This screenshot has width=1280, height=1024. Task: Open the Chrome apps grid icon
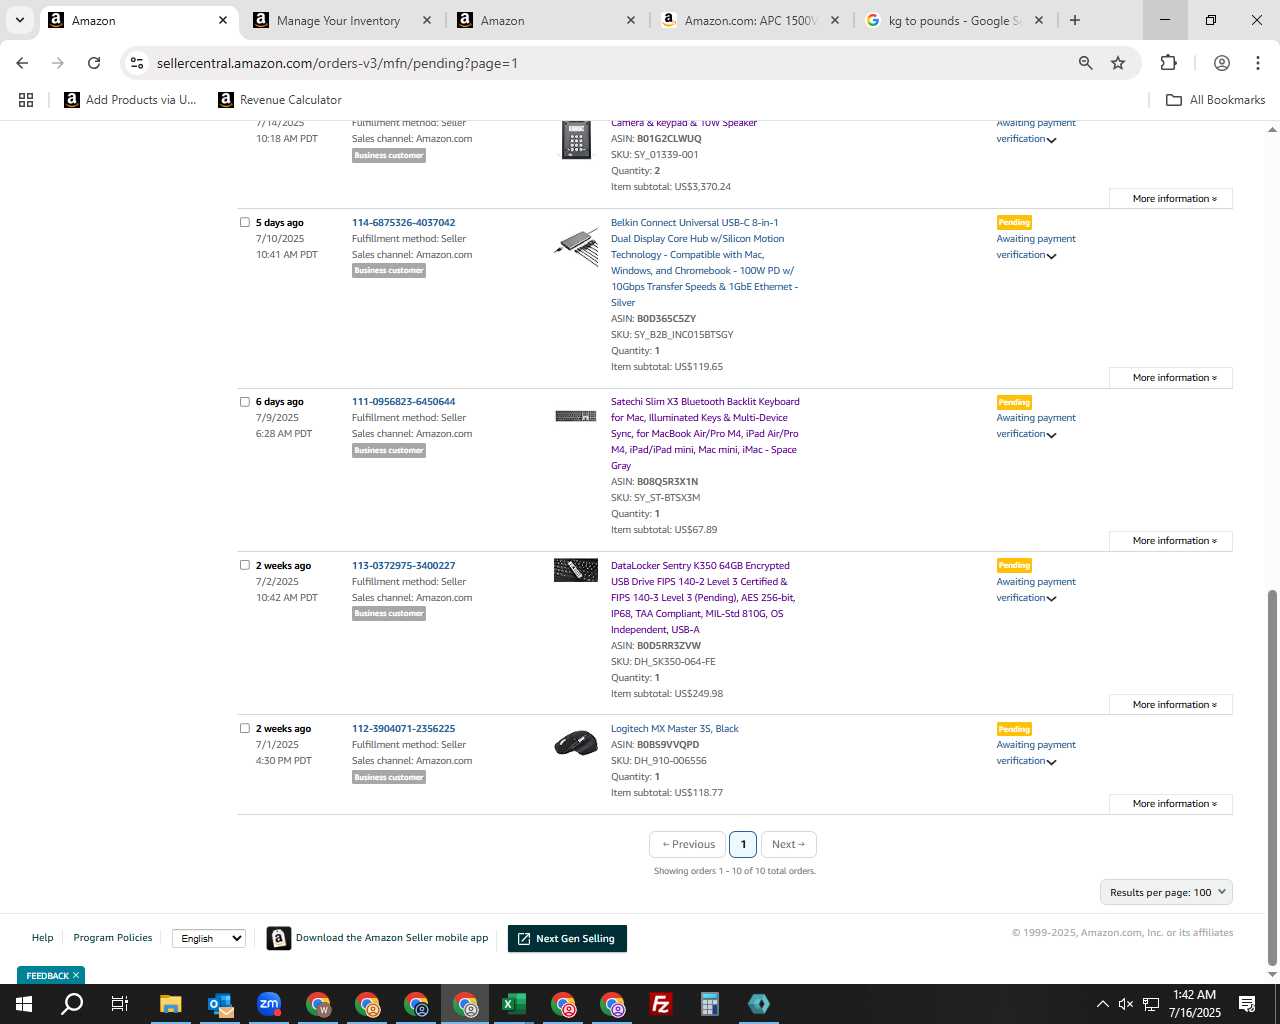coord(26,100)
